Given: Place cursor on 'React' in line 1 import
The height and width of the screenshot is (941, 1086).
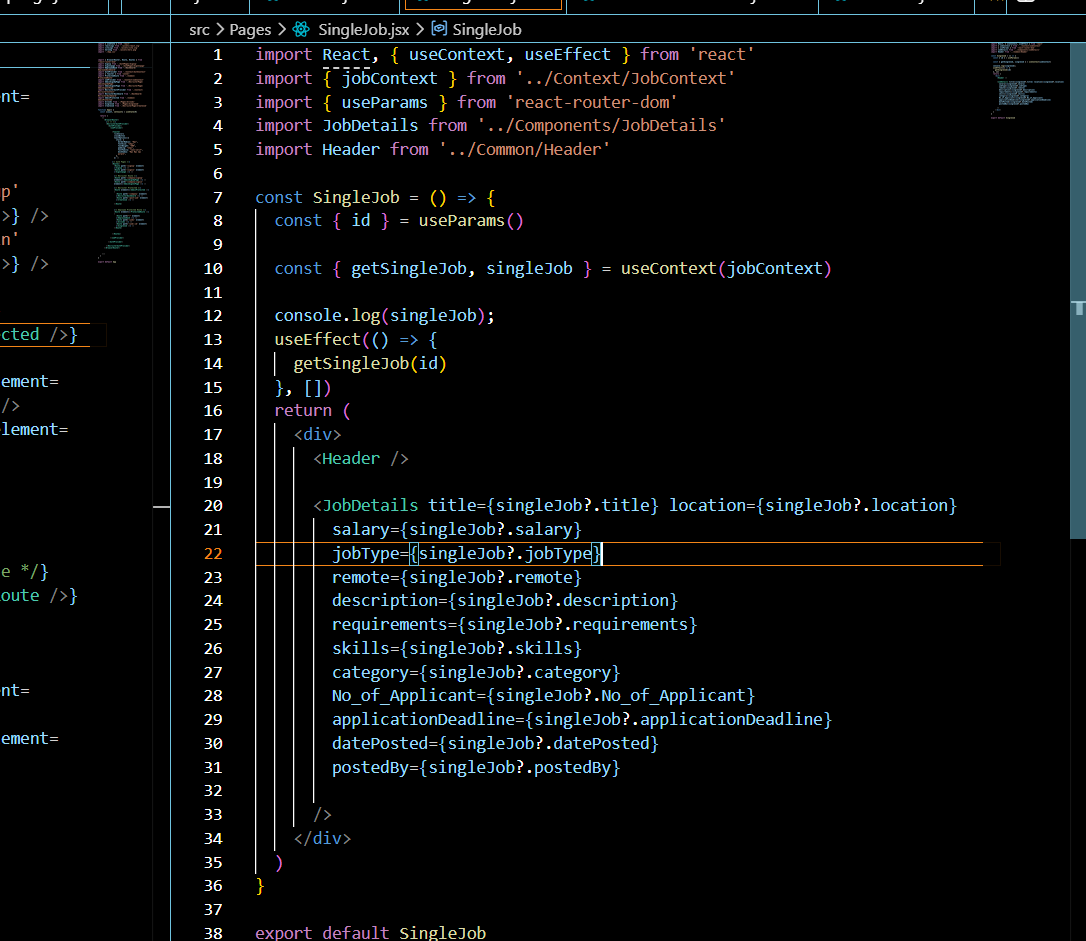Looking at the screenshot, I should (x=346, y=55).
